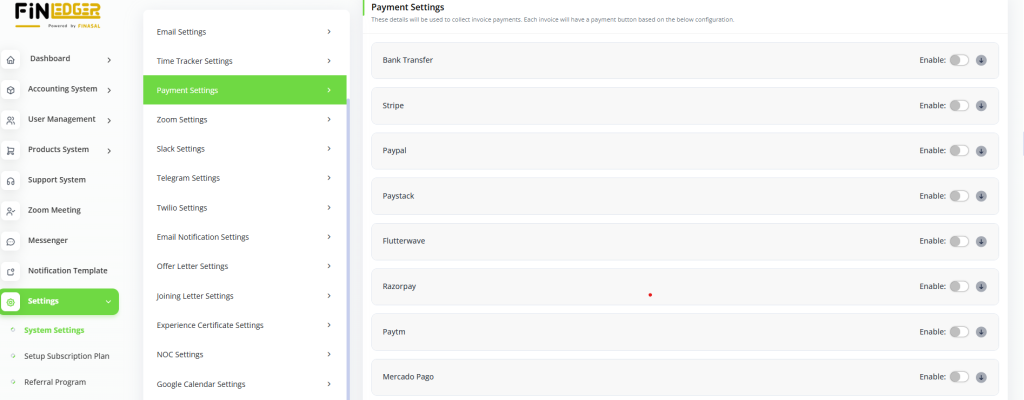The height and width of the screenshot is (400, 1024).
Task: Go to Referral Program link
Action: 55,382
